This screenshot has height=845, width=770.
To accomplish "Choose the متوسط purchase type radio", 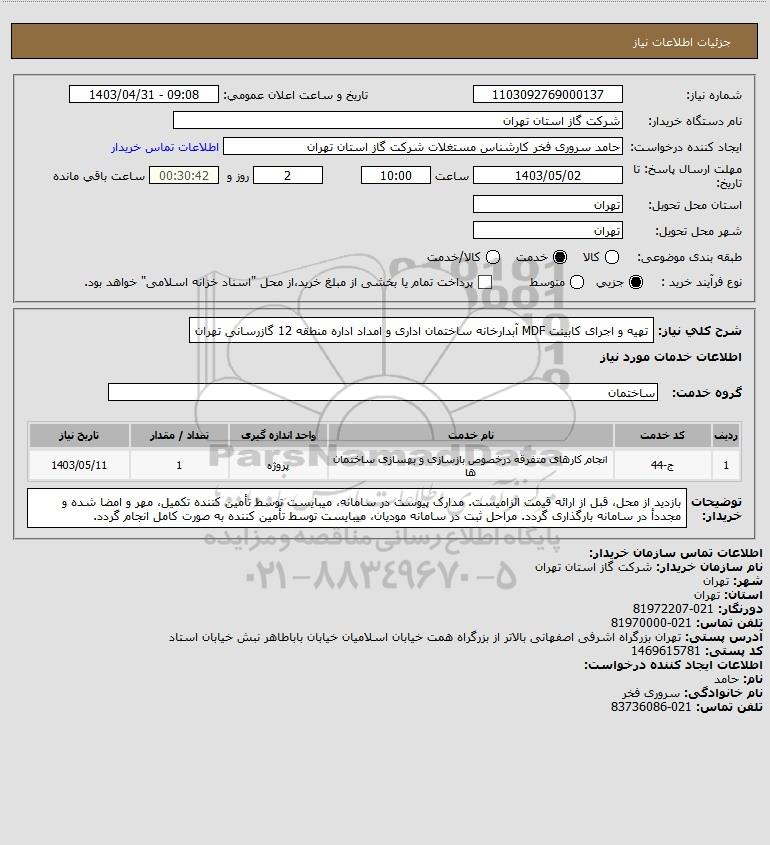I will pos(577,282).
